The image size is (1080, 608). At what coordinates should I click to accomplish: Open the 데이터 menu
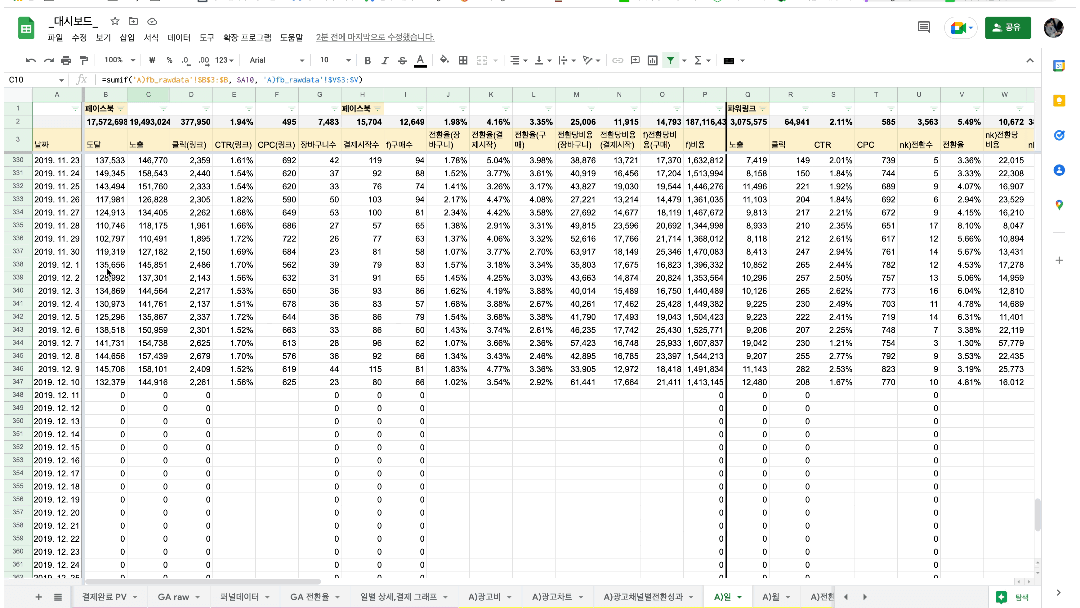click(x=179, y=37)
